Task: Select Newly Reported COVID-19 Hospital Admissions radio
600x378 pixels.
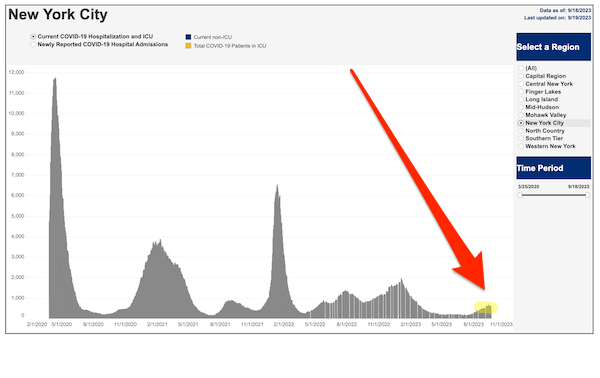Action: [33, 45]
